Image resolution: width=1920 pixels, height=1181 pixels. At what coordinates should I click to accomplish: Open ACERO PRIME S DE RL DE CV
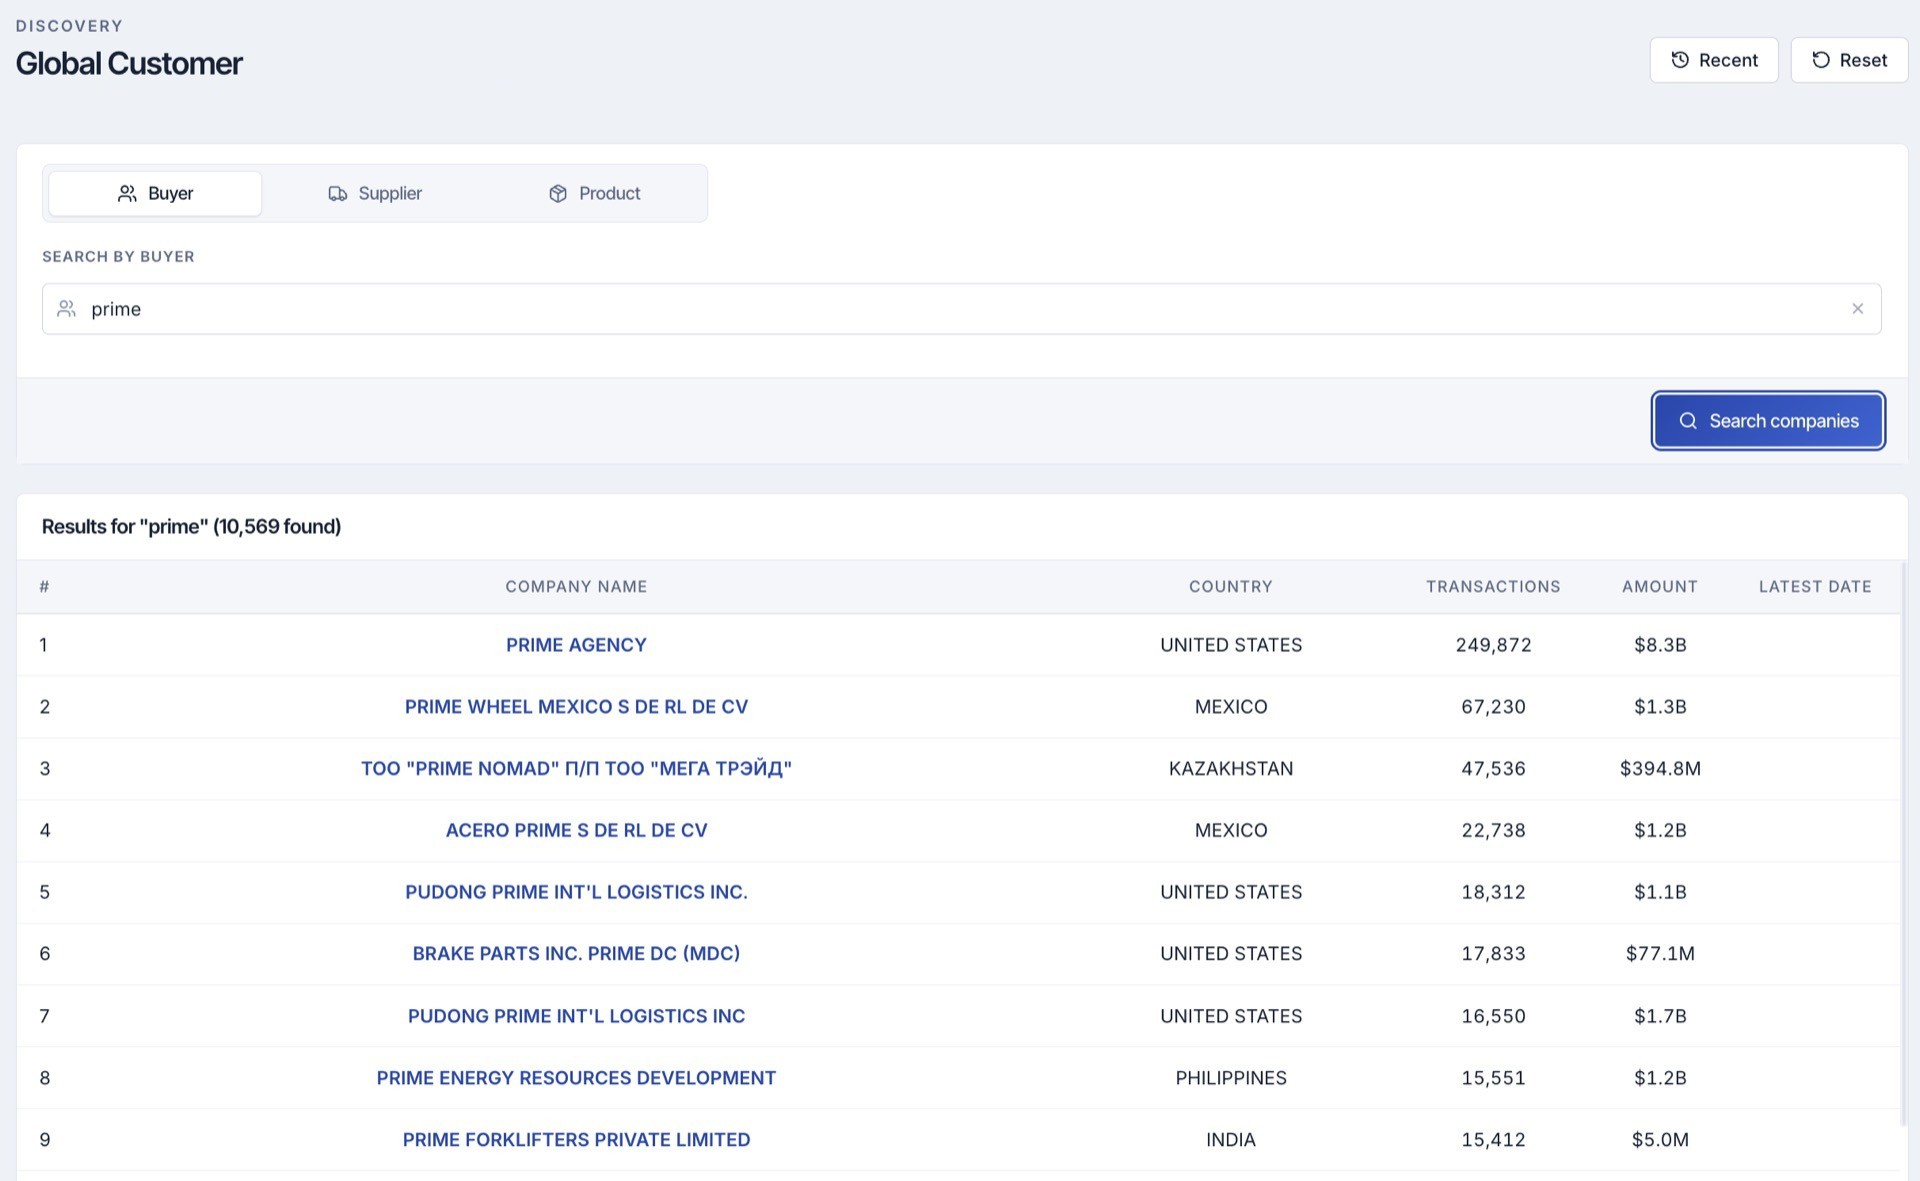(x=576, y=830)
